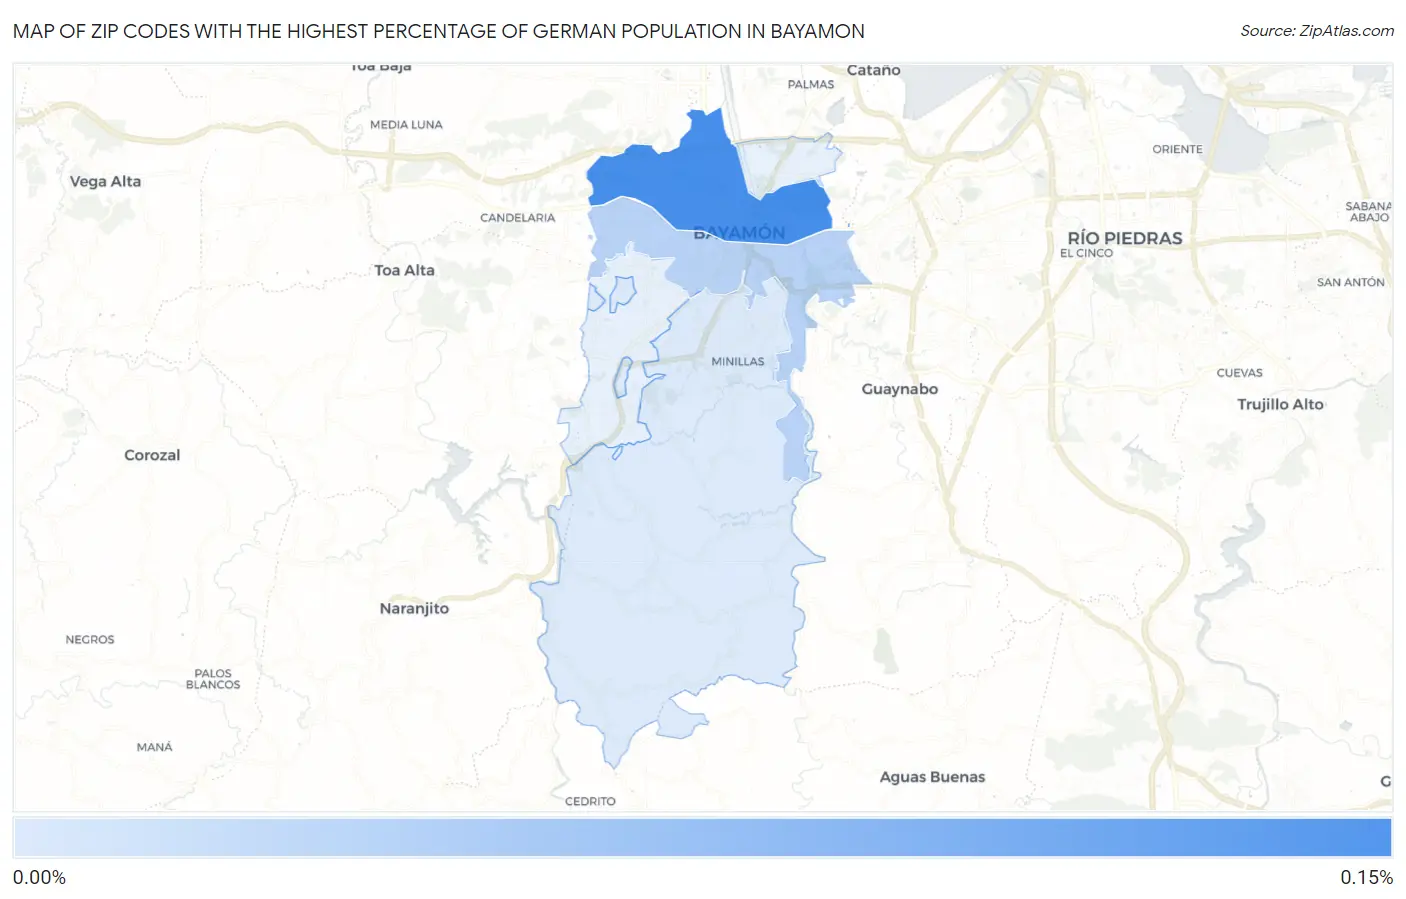This screenshot has height=899, width=1406.
Task: Click the gradient color legend bar
Action: tap(702, 837)
